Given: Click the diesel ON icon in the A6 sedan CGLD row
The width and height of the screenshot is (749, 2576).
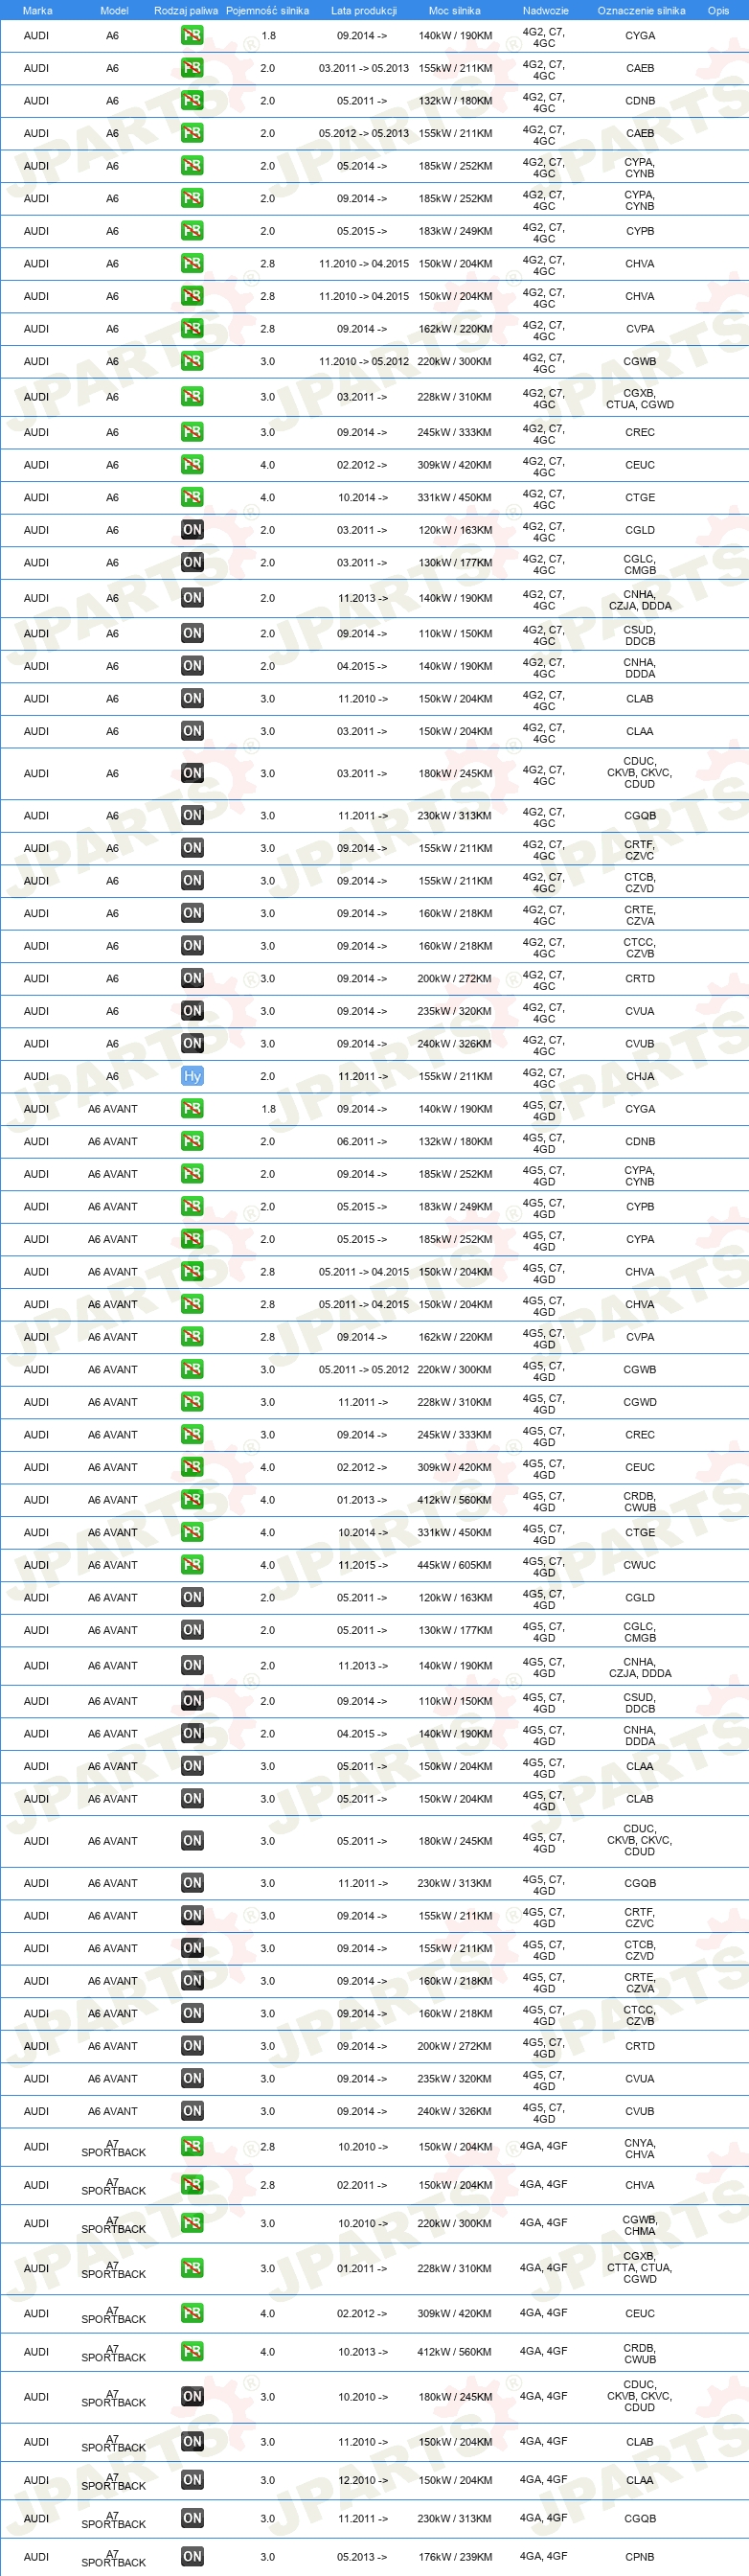Looking at the screenshot, I should click(192, 530).
